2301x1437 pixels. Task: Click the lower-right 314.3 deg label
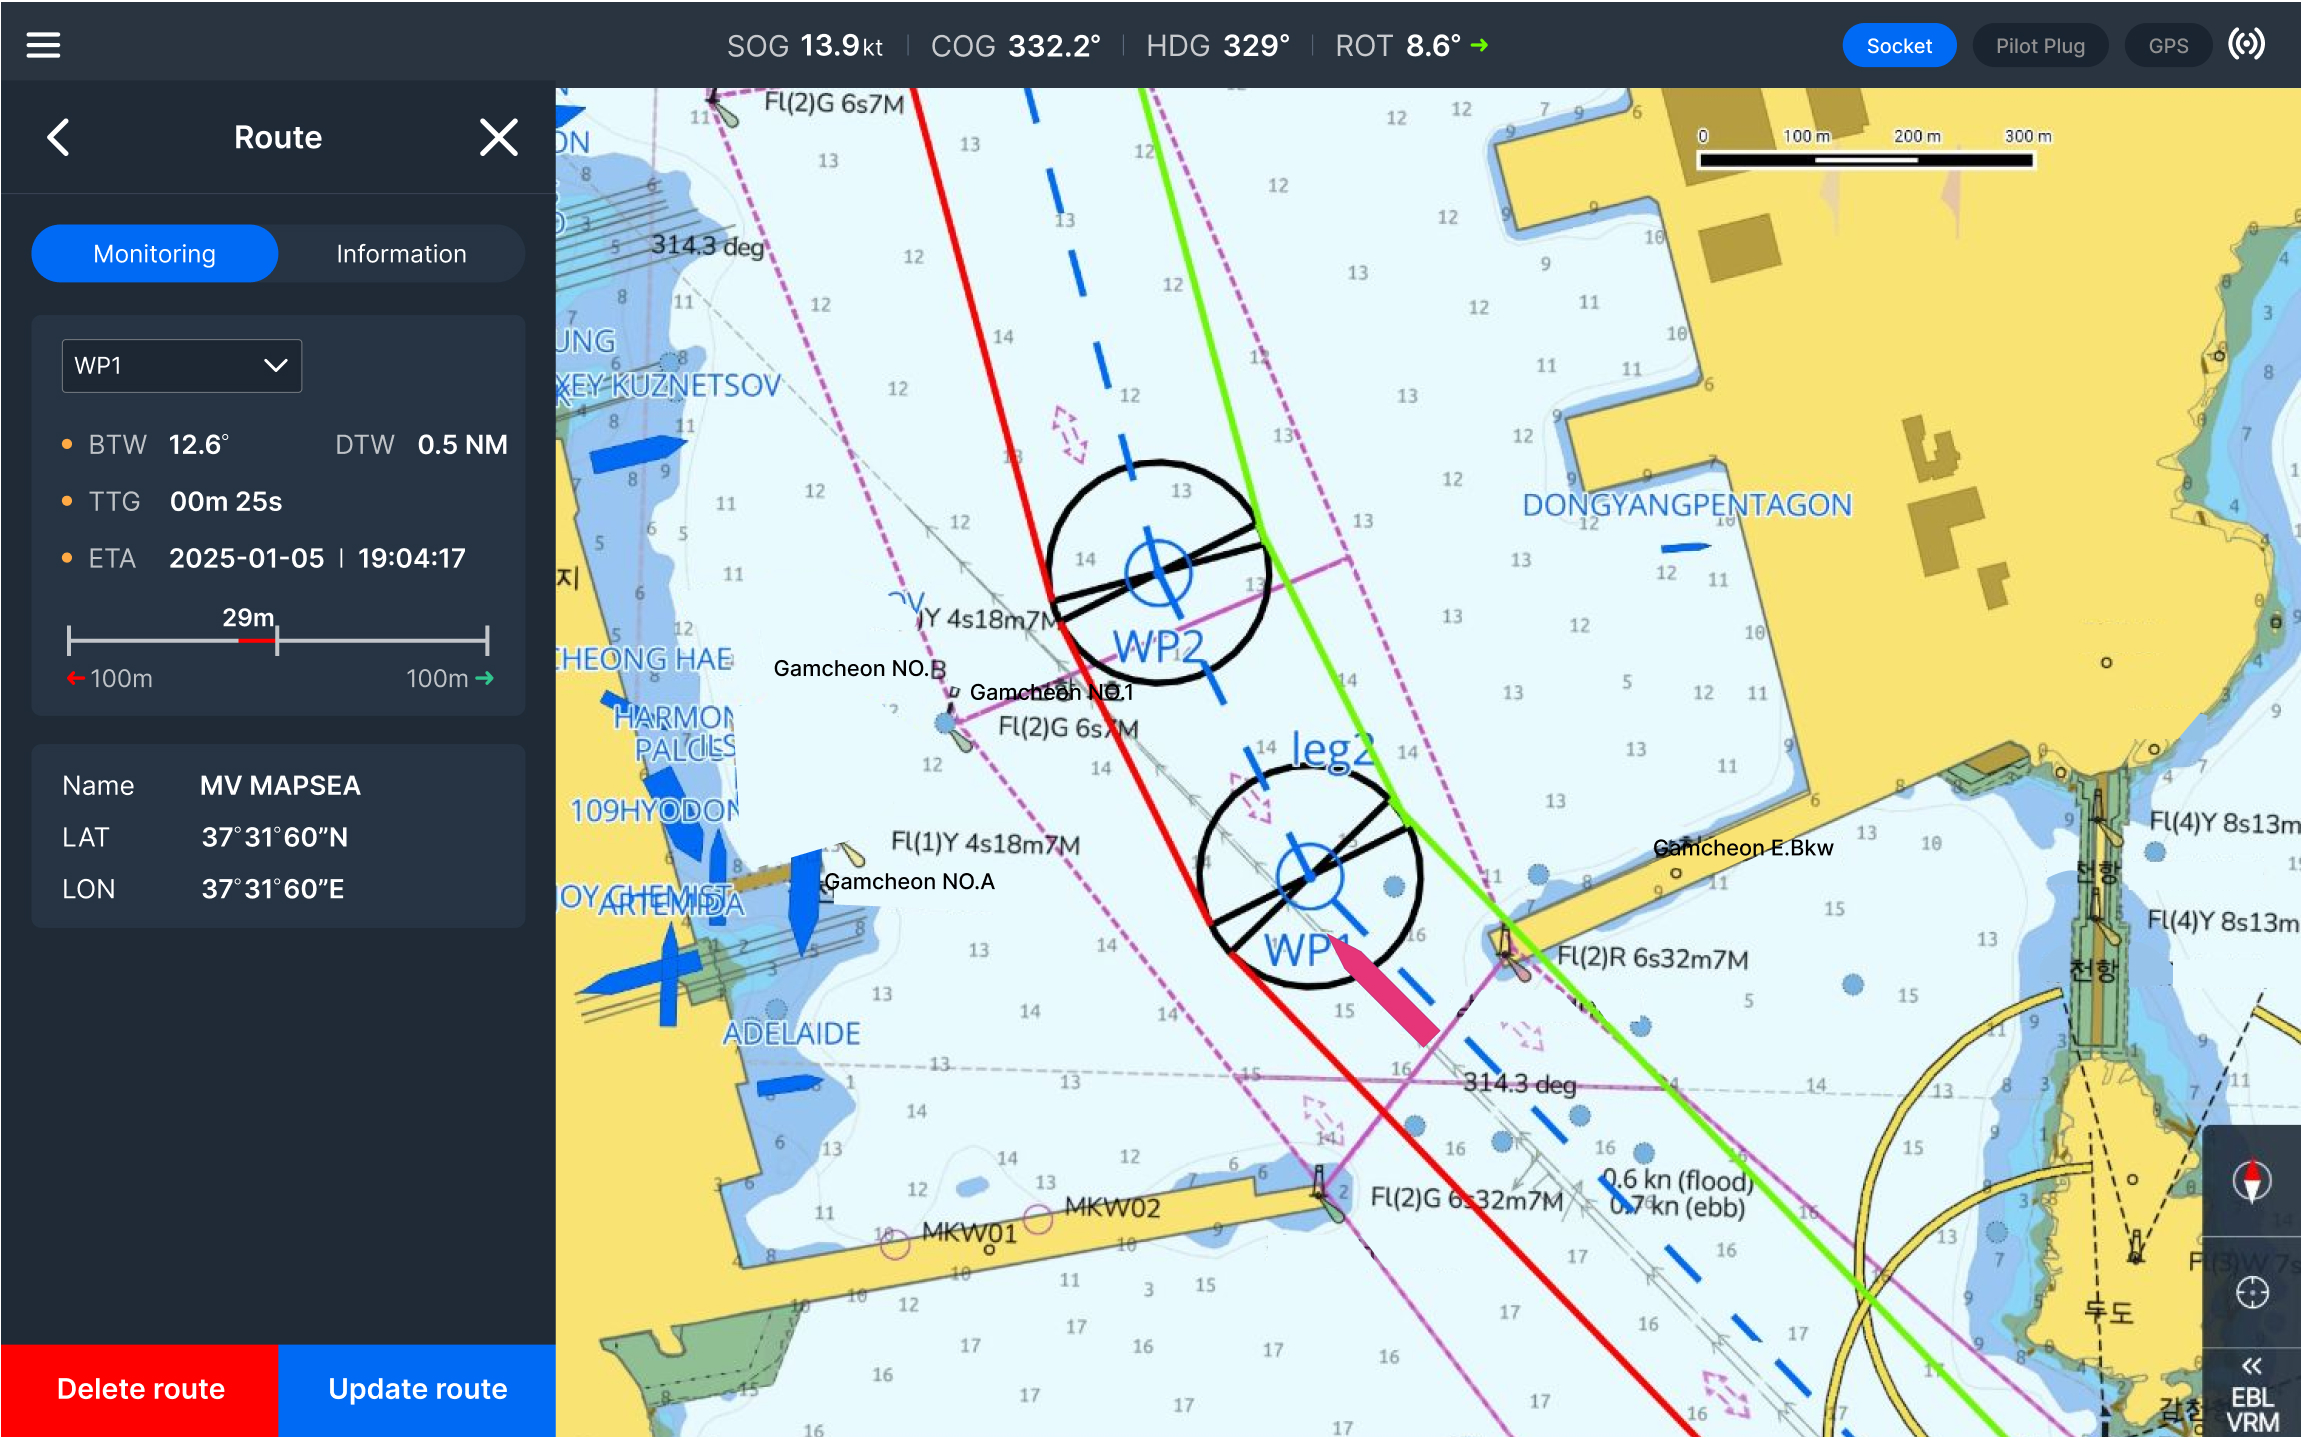point(1520,1084)
